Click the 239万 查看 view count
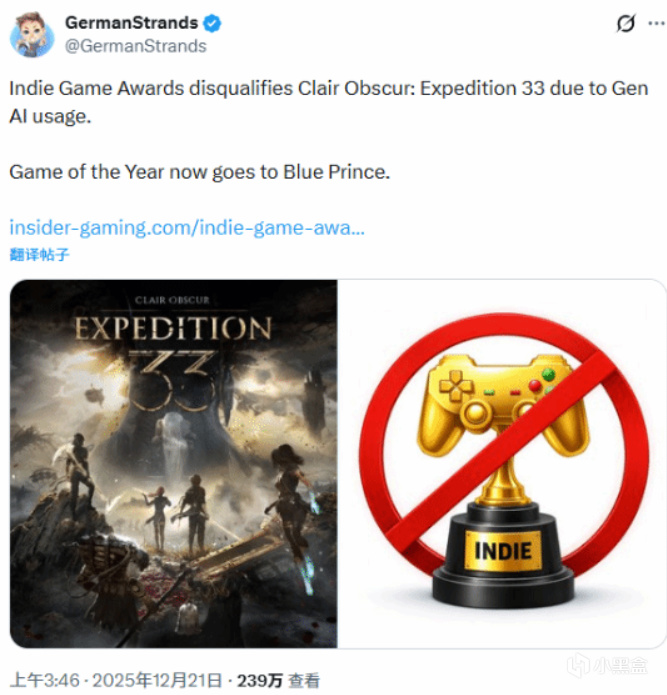The image size is (667, 695). [x=278, y=680]
